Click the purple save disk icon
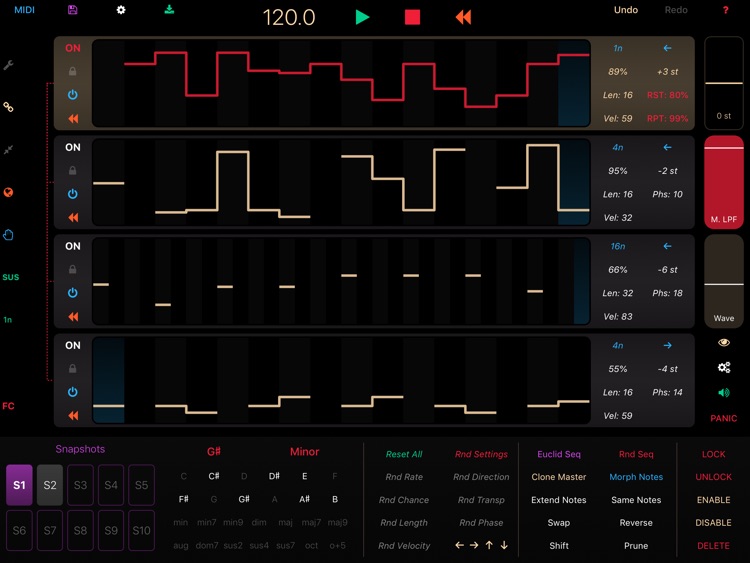 tap(73, 10)
